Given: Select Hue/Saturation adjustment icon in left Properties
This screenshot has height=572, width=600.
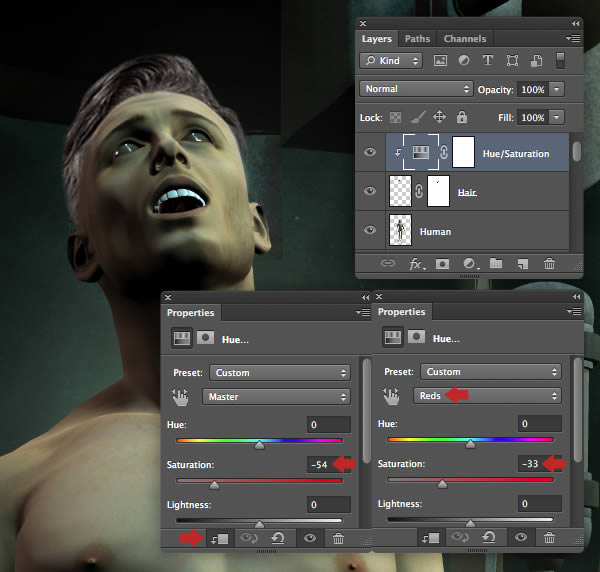Looking at the screenshot, I should point(182,338).
